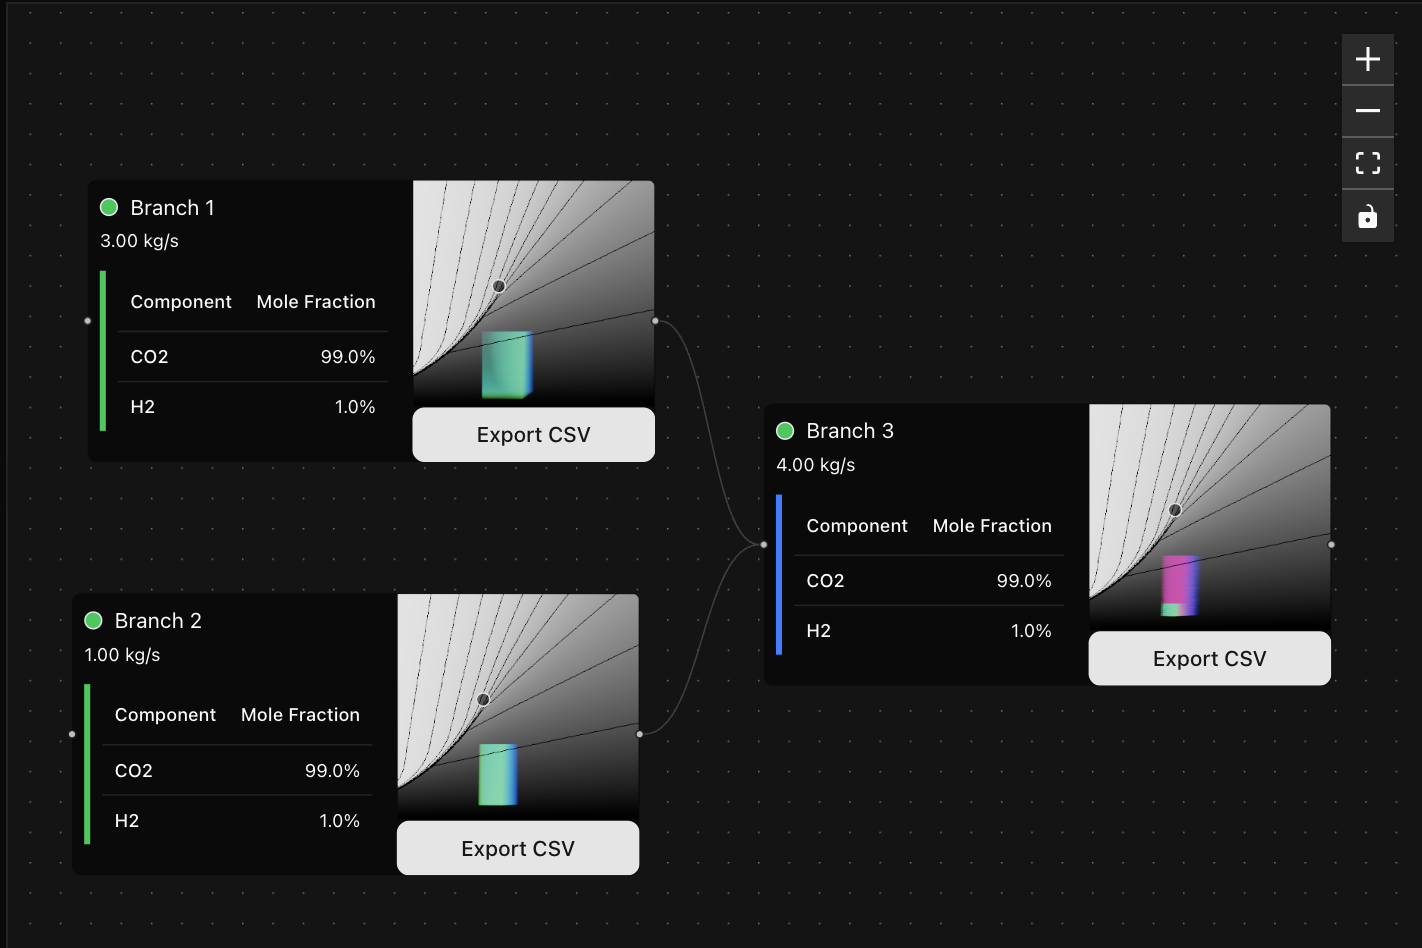This screenshot has width=1422, height=948.
Task: Click Branch 2 green status indicator
Action: click(94, 621)
